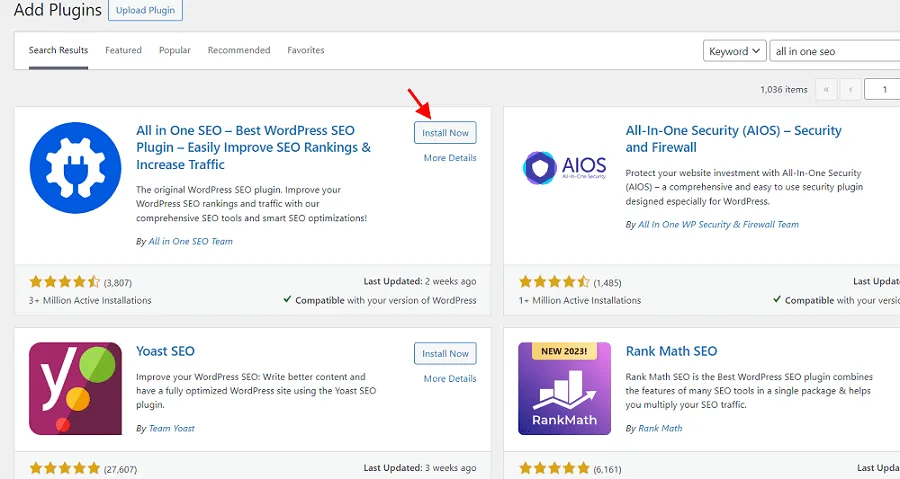Click the search field containing 'all in one seo'
Screen dimensions: 900x479
835,51
